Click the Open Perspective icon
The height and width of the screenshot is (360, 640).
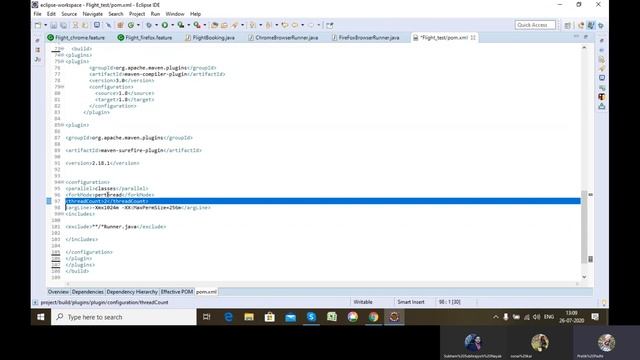[x=568, y=25]
